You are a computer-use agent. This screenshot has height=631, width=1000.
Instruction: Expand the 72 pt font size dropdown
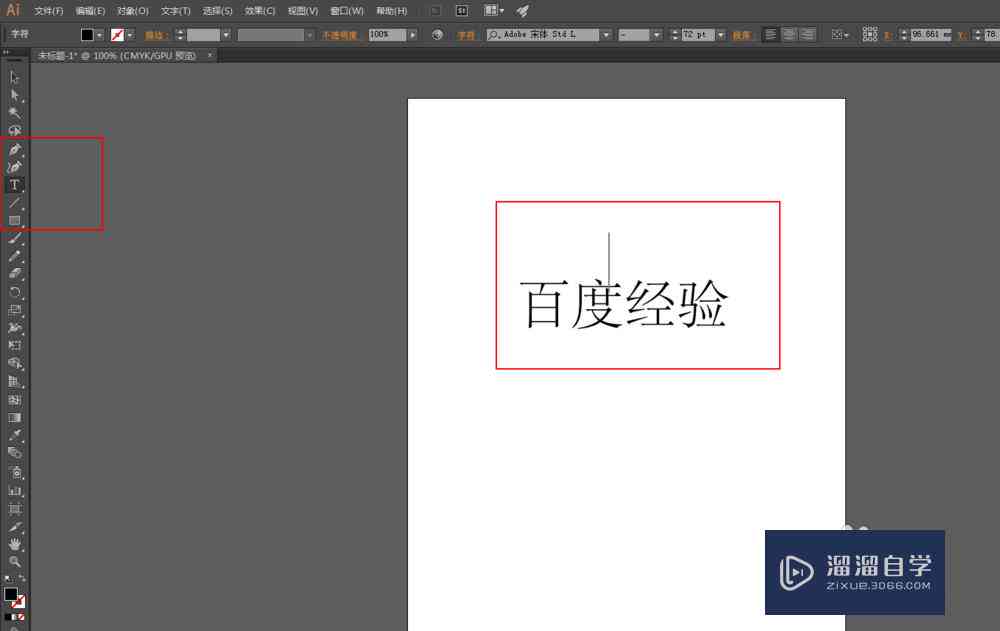(x=721, y=35)
